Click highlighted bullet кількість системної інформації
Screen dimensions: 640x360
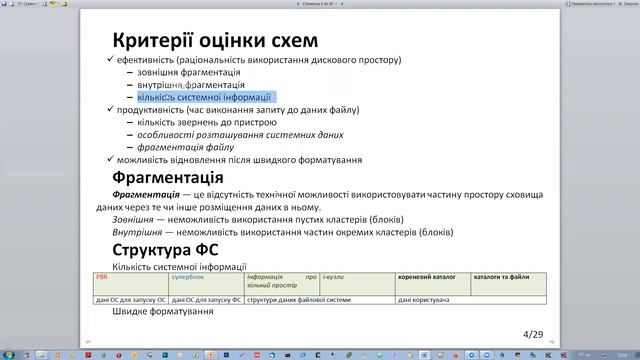[204, 97]
